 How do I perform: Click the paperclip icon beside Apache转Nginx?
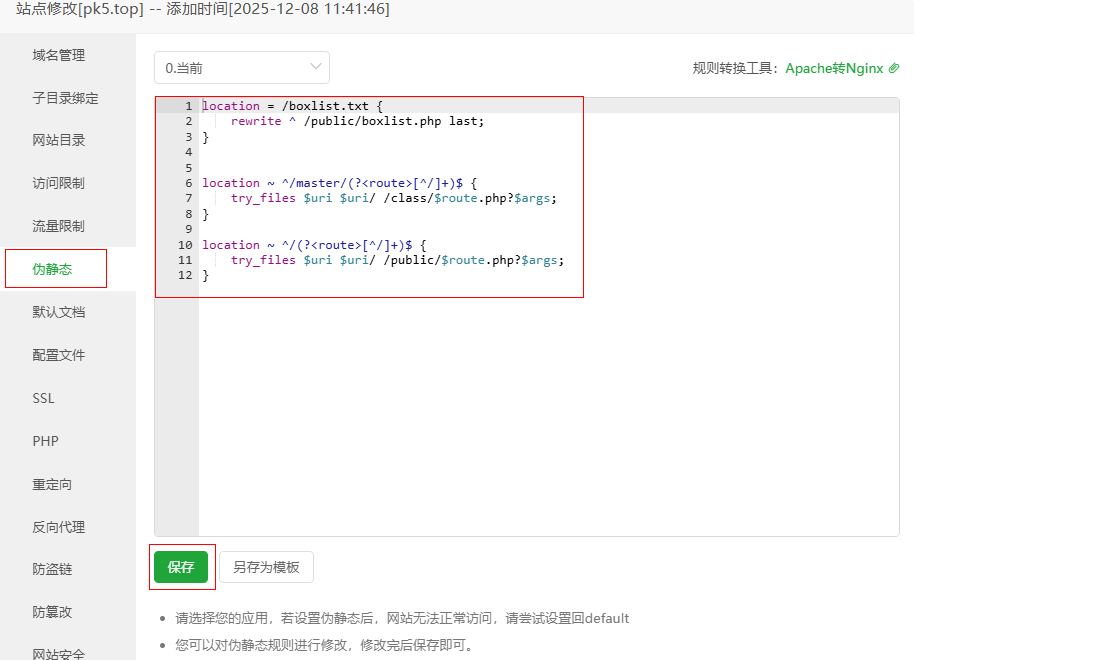(894, 68)
